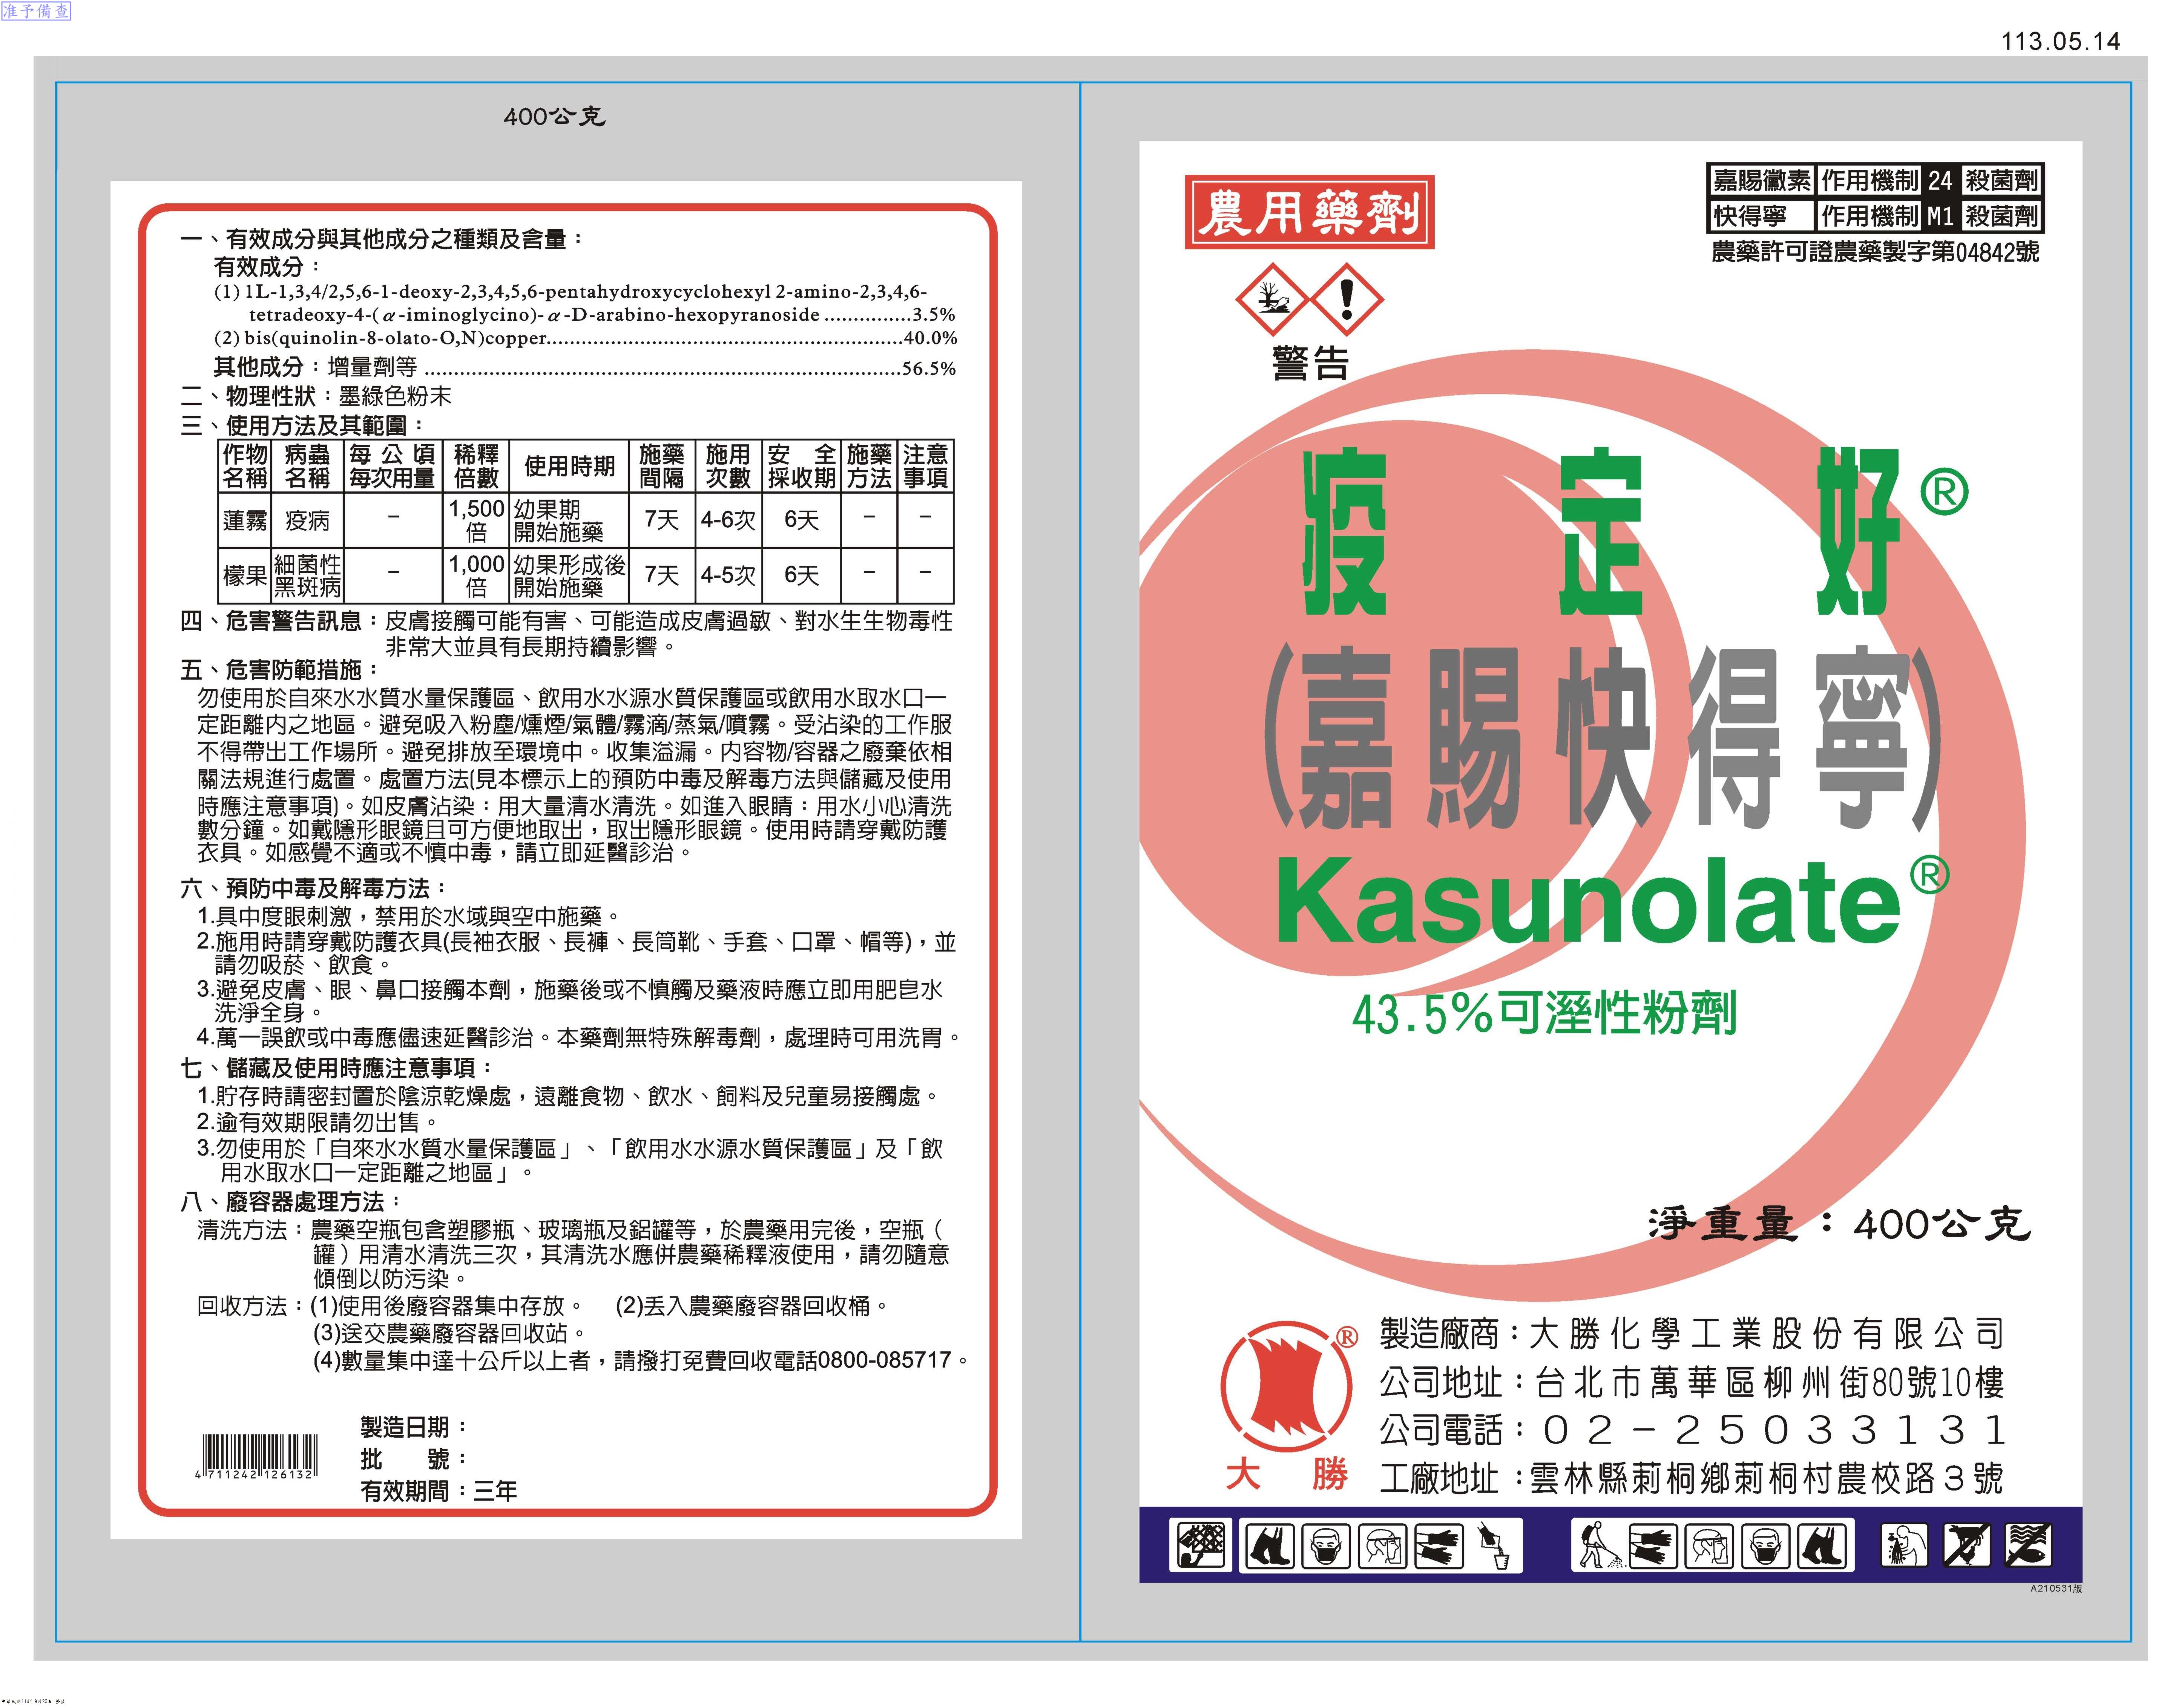Click the 43.5%可溼性粉劑 formulation text

(1544, 1014)
